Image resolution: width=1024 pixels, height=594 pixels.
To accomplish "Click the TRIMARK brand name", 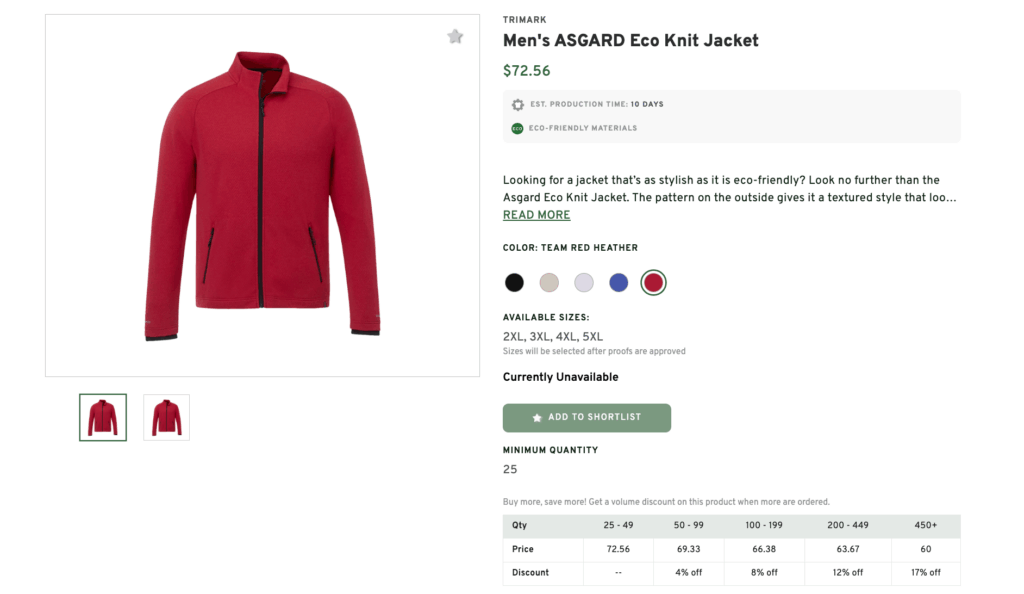I will coord(524,19).
